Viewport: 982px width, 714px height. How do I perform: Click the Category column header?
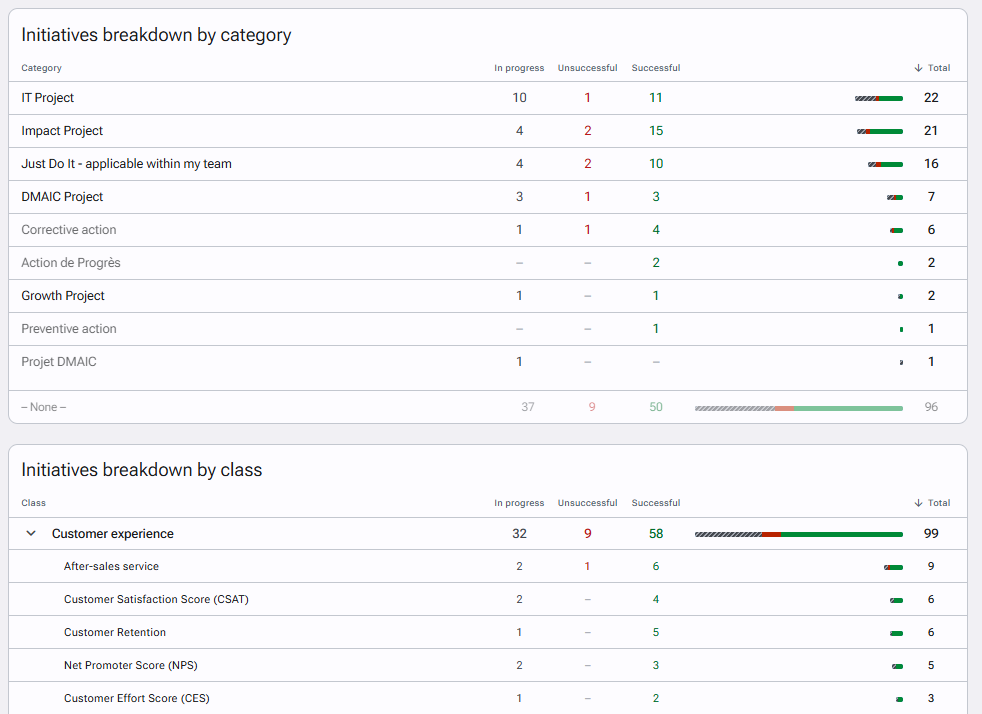41,68
